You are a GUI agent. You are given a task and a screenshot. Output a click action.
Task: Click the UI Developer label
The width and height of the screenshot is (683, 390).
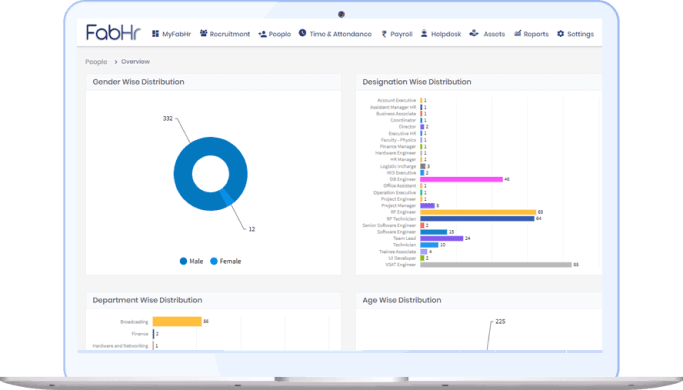click(402, 258)
